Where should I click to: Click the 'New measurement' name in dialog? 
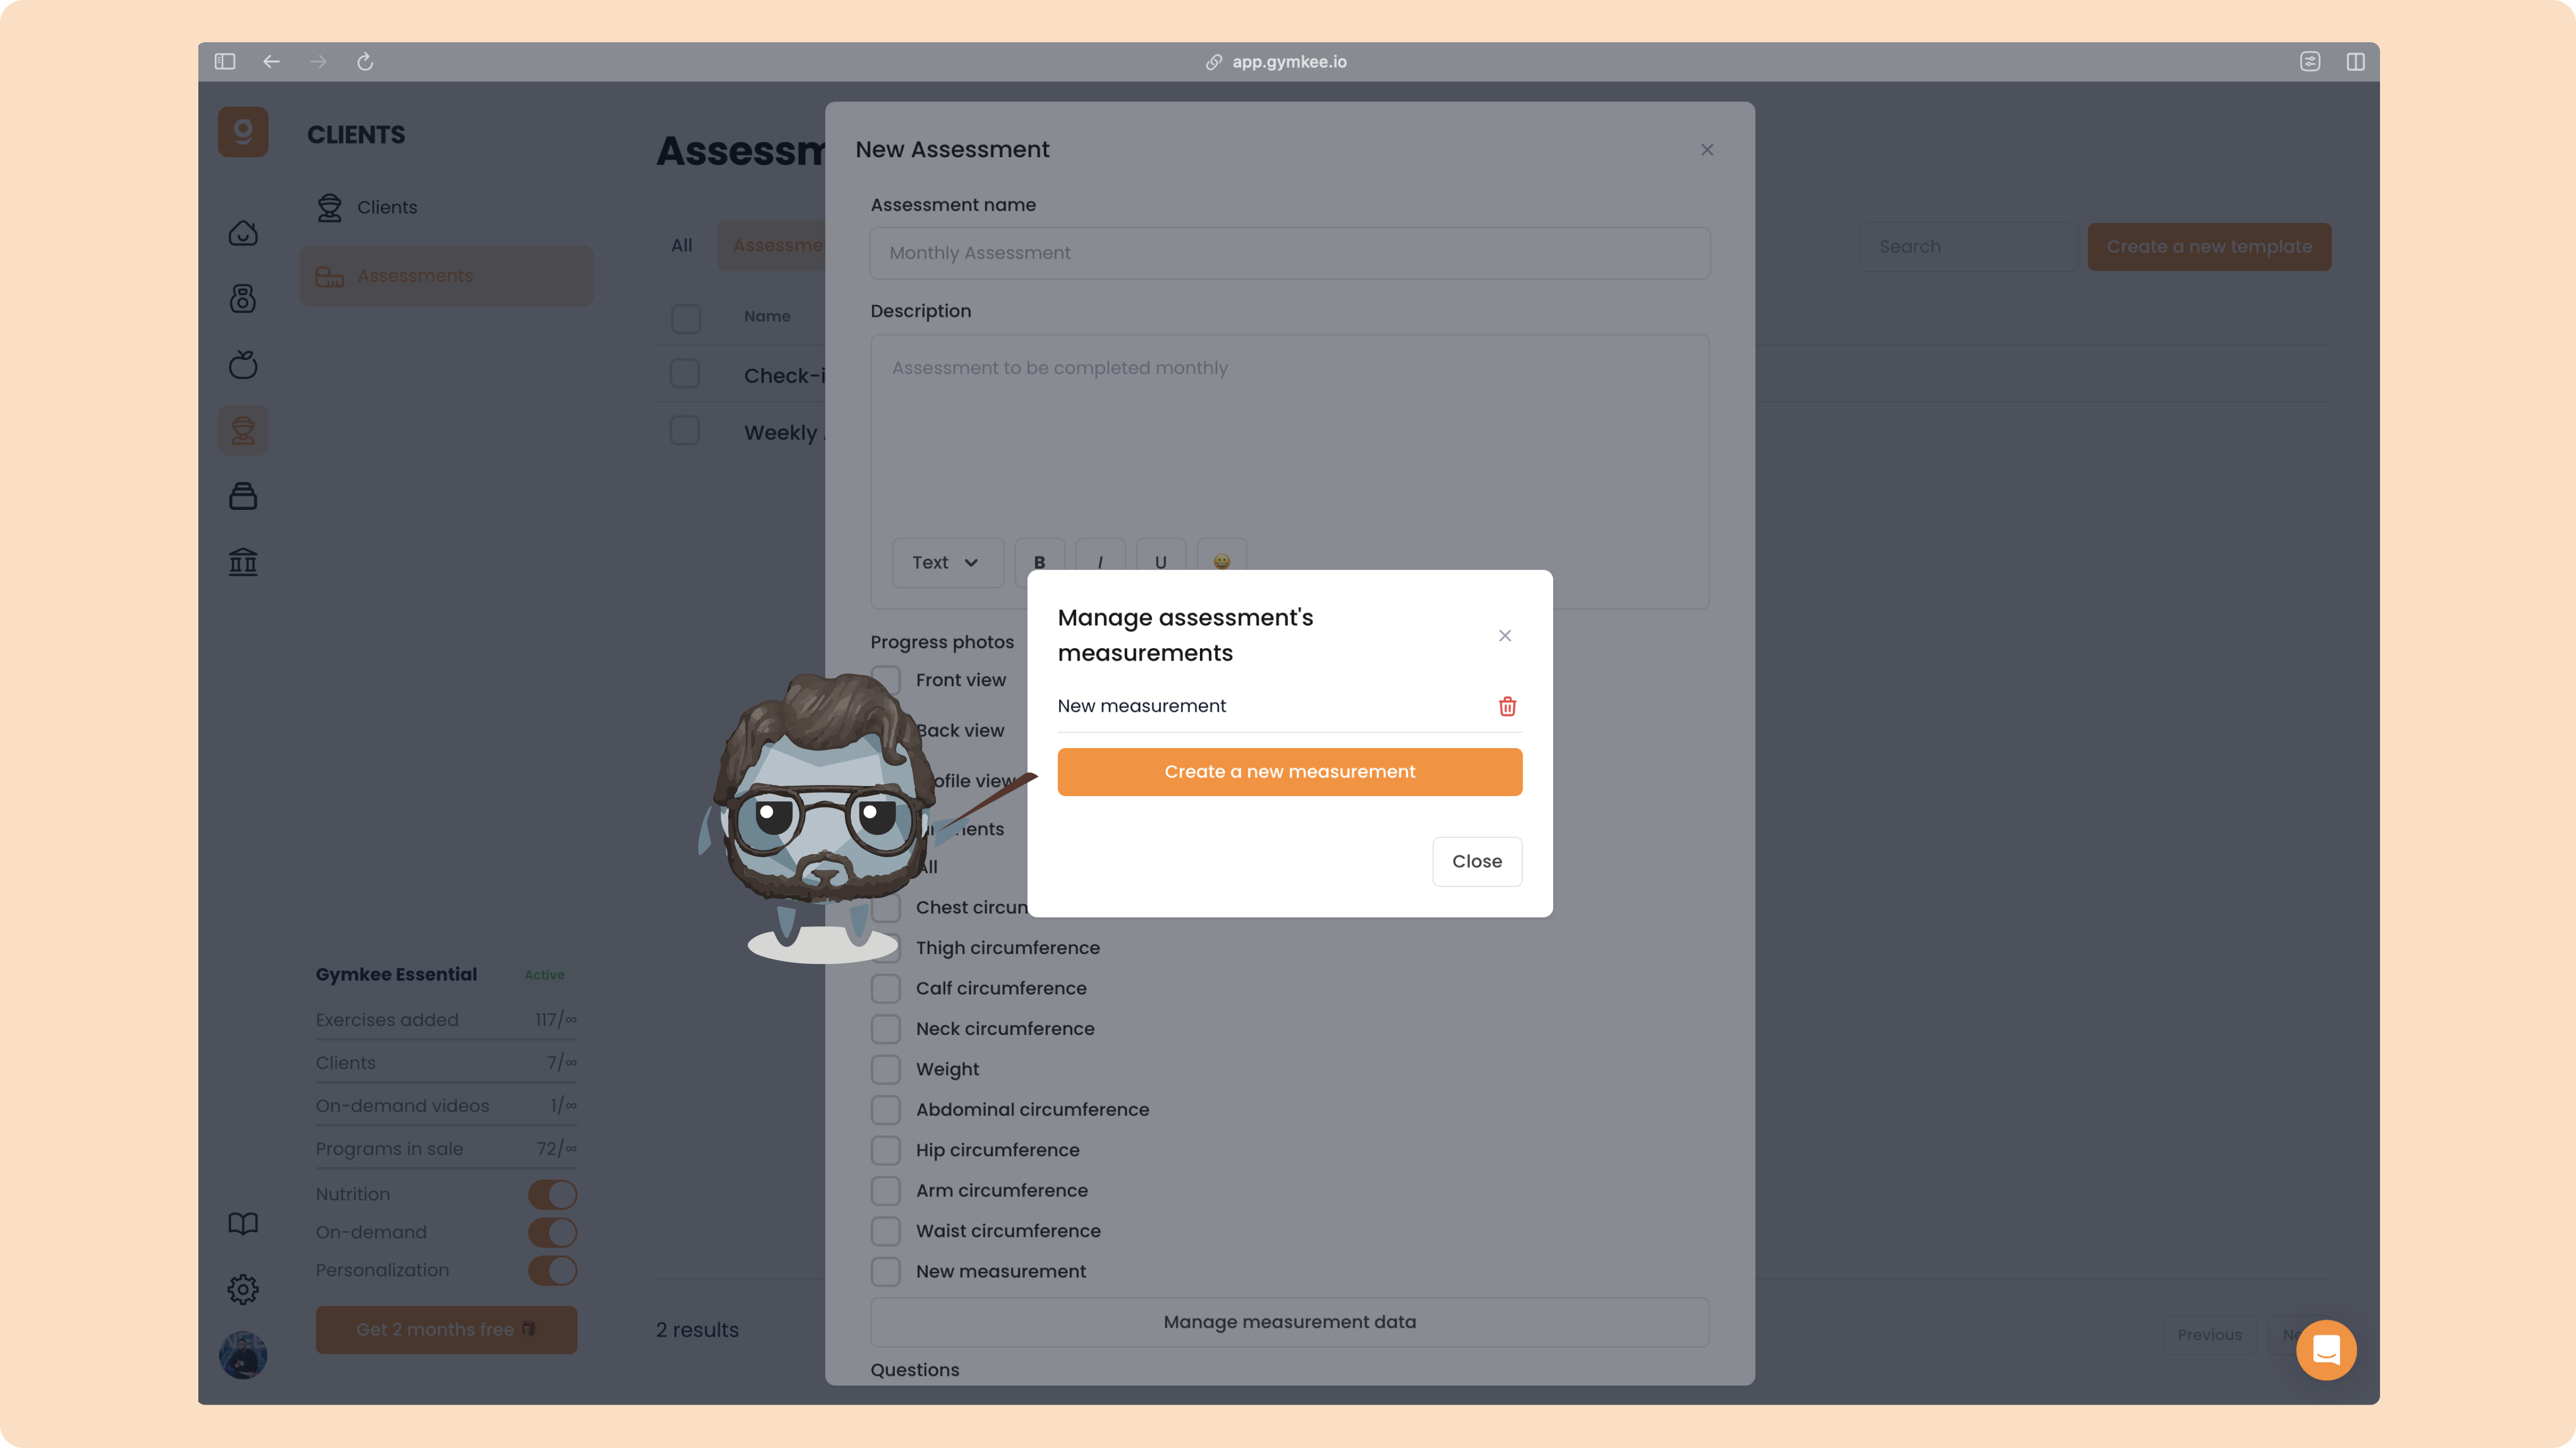[x=1141, y=706]
